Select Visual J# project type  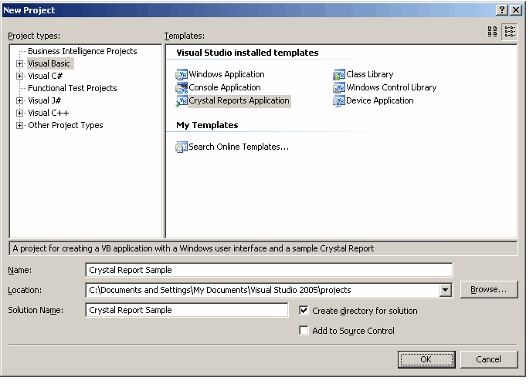(44, 101)
